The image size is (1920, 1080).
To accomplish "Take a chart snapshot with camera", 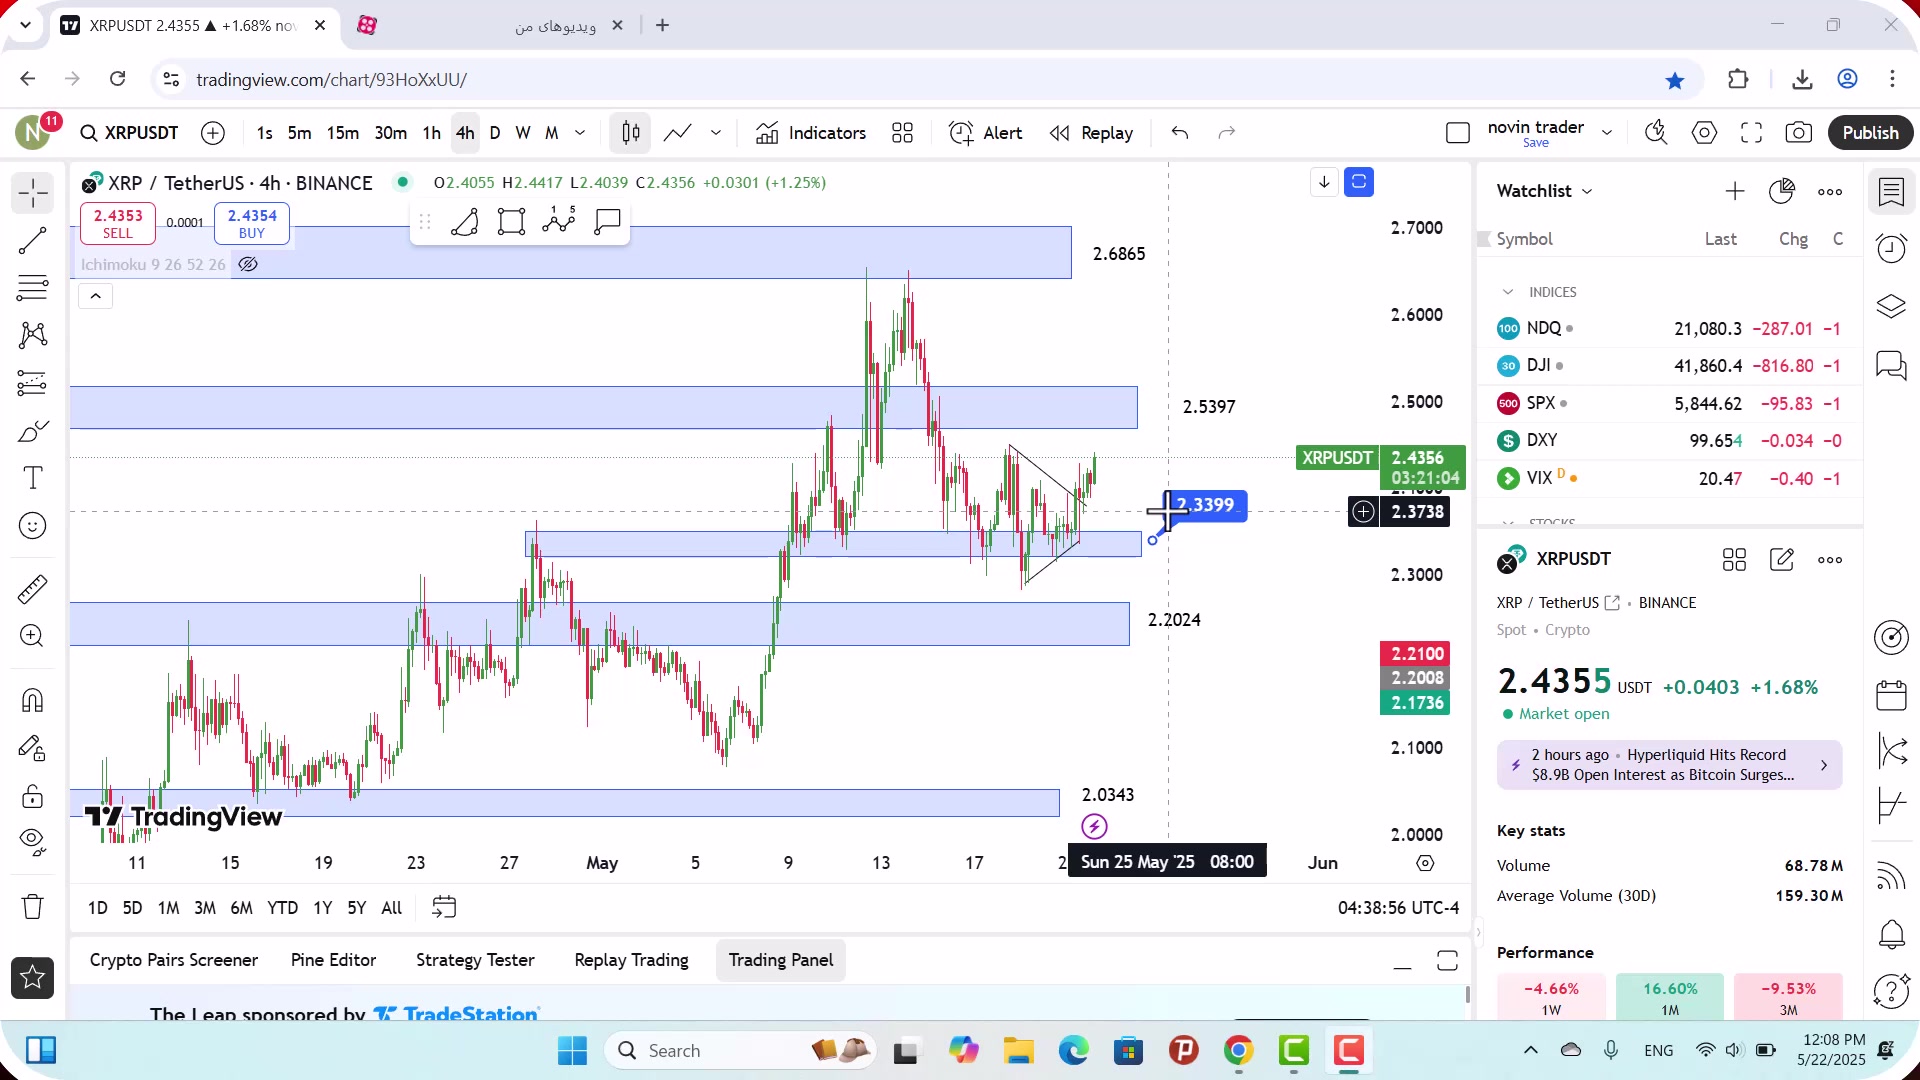I will click(x=1798, y=133).
